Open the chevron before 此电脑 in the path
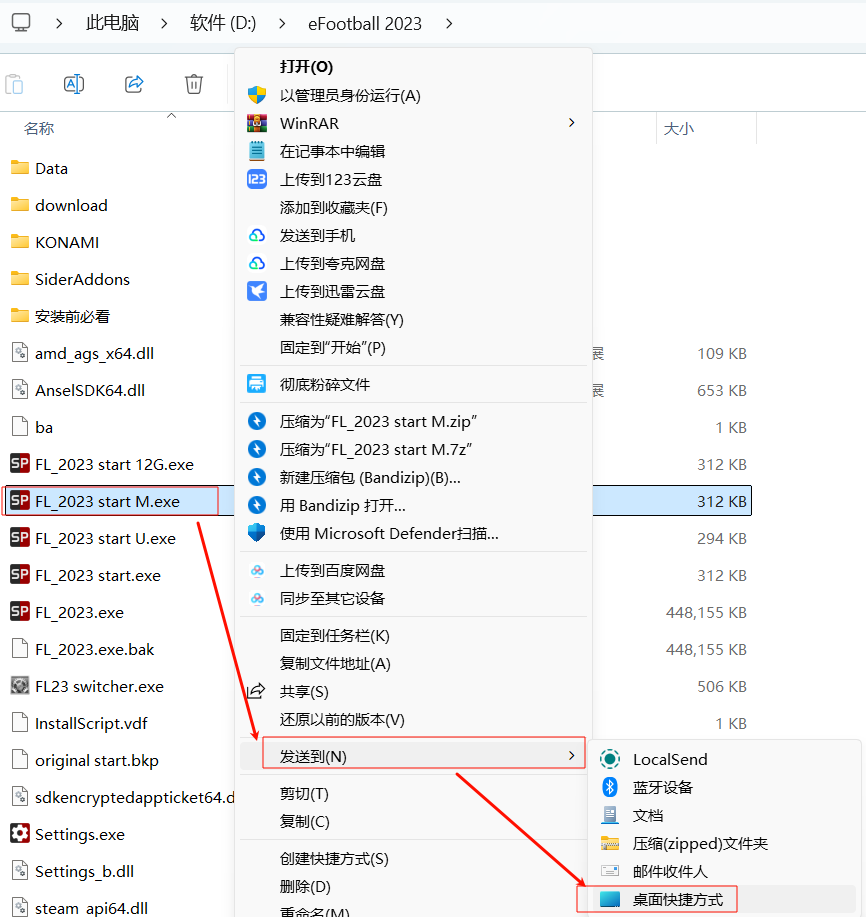Viewport: 866px width, 917px height. tap(59, 24)
